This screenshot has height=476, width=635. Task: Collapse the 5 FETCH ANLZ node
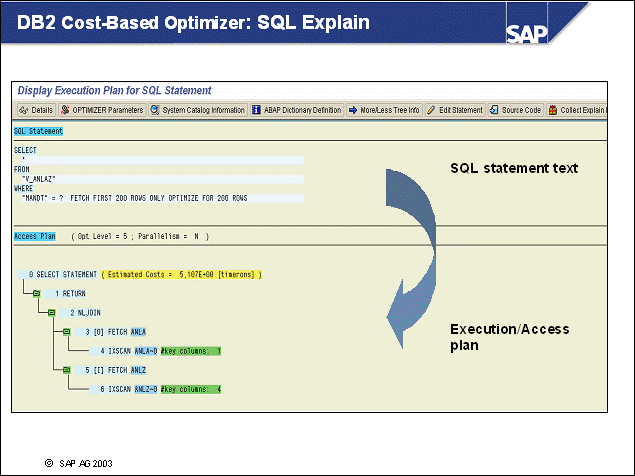pyautogui.click(x=65, y=370)
